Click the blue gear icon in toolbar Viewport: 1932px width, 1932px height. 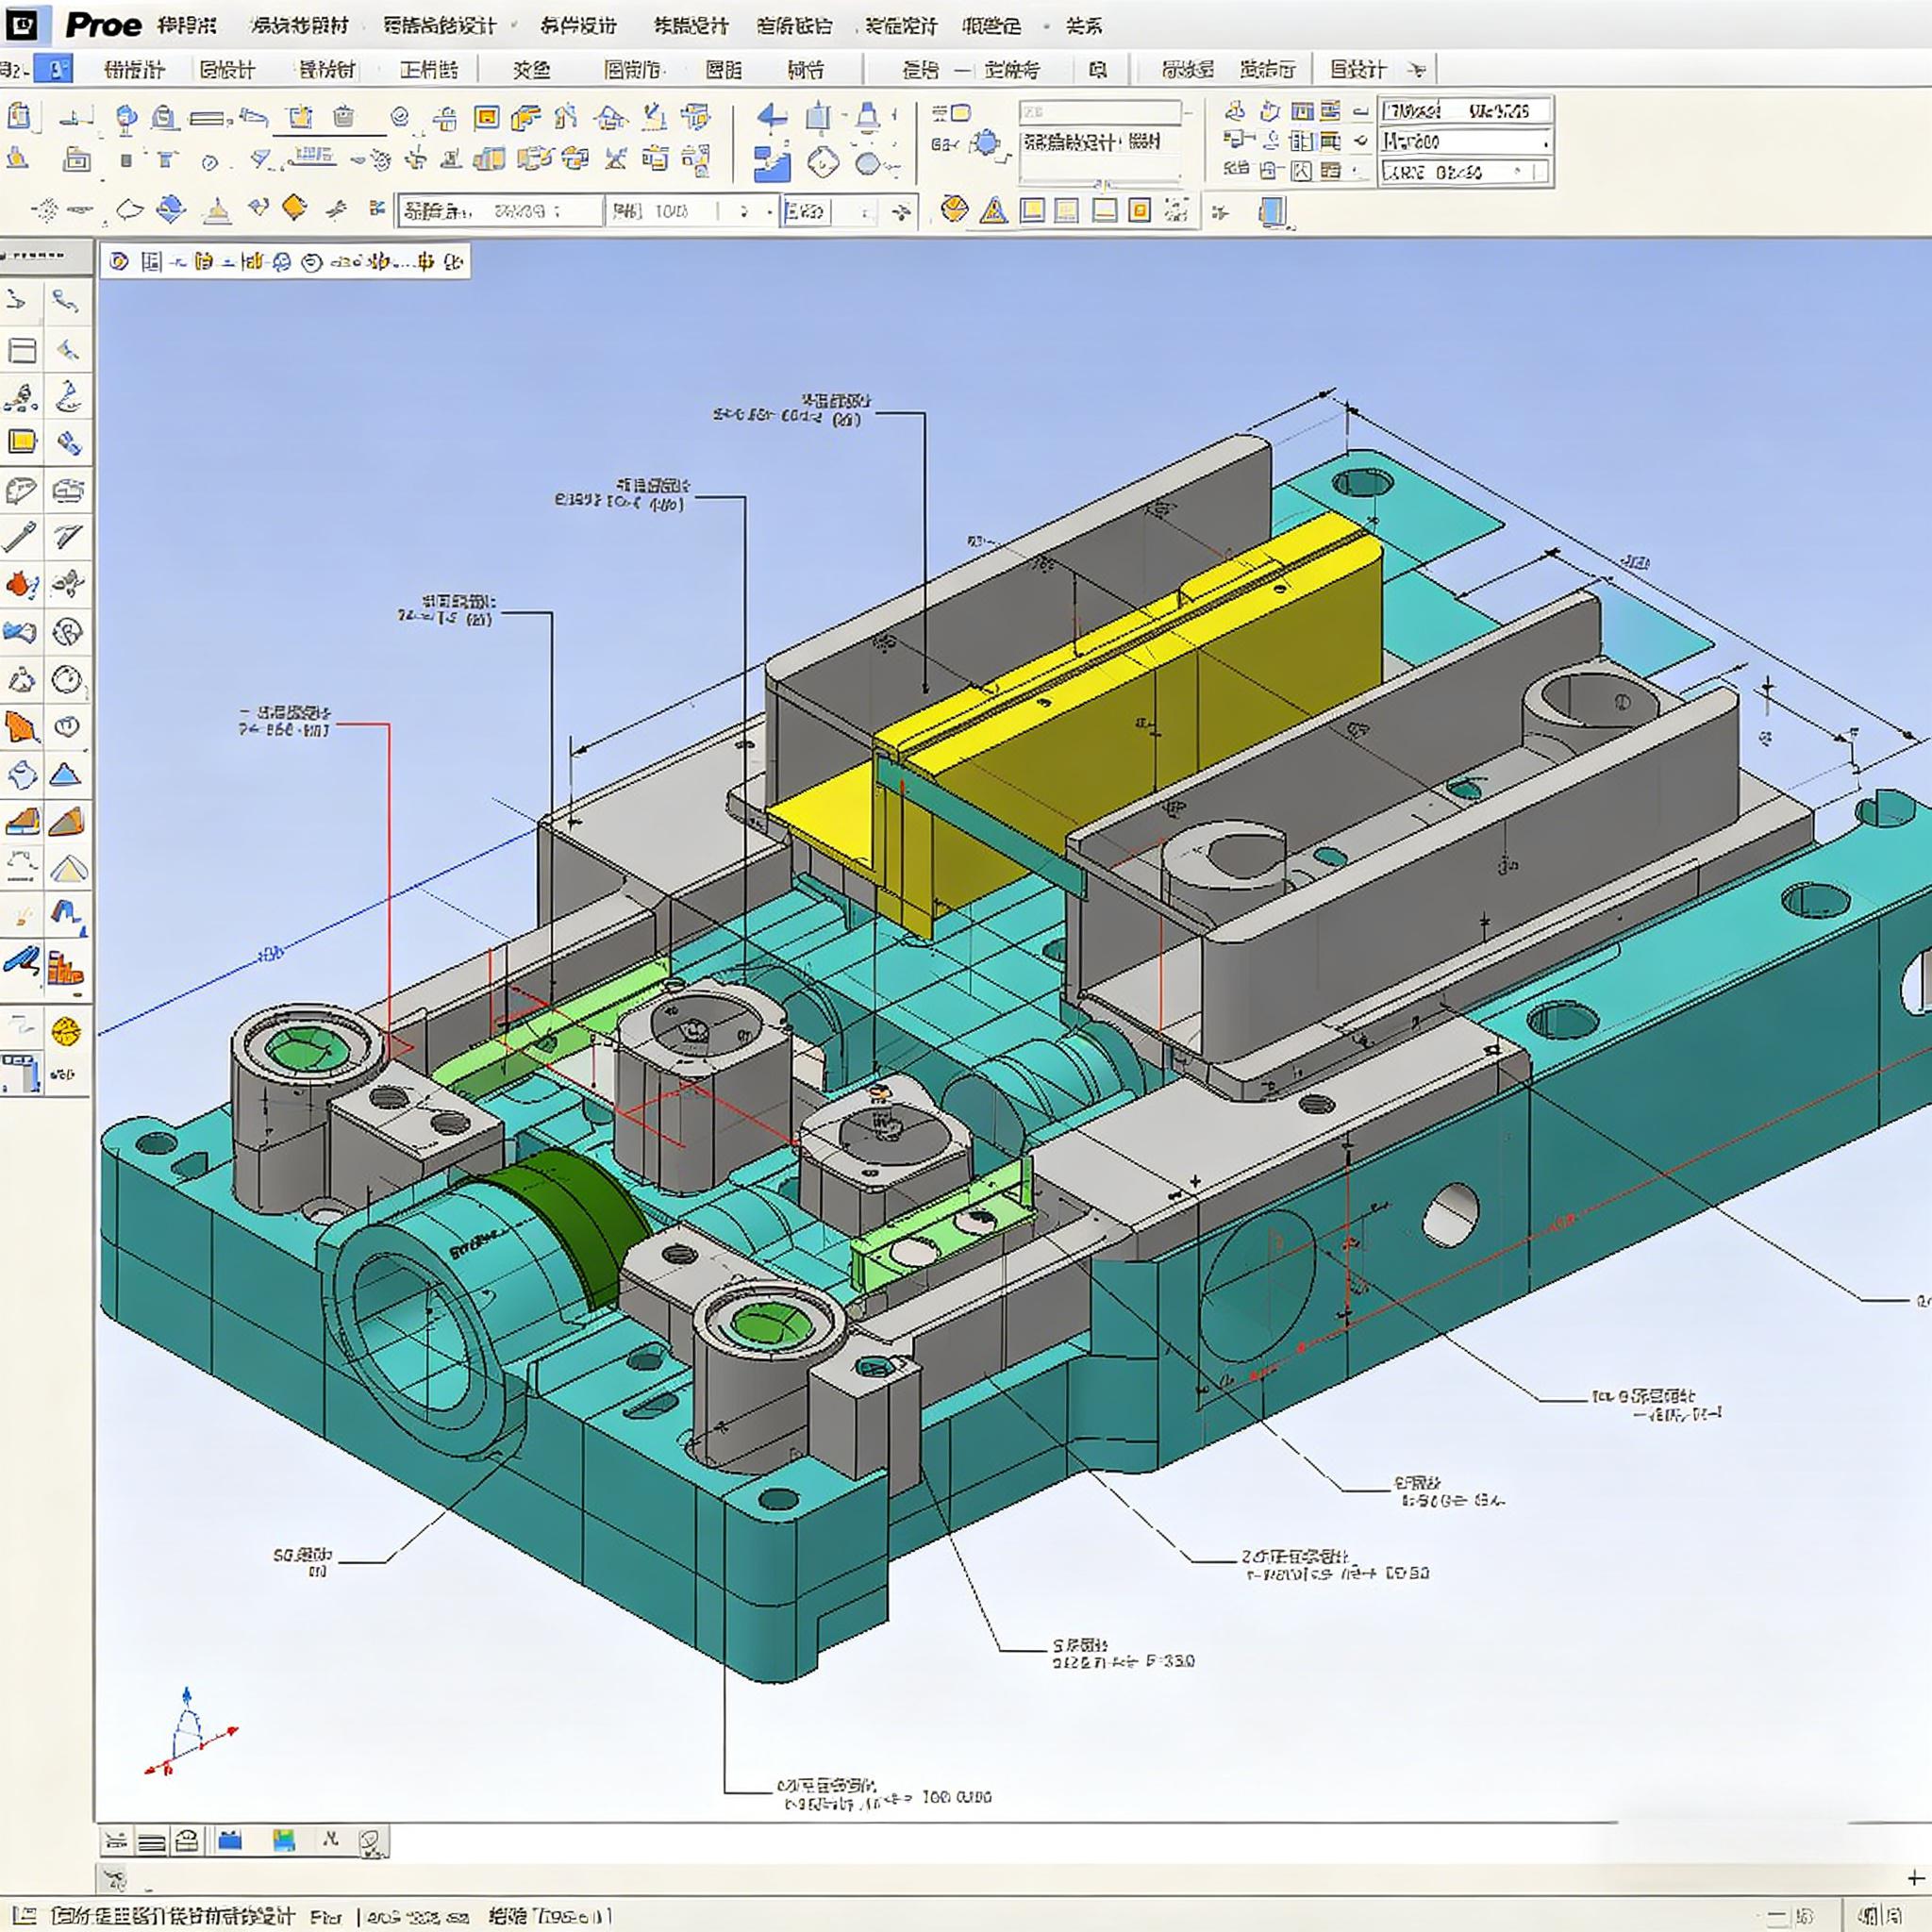(x=986, y=143)
